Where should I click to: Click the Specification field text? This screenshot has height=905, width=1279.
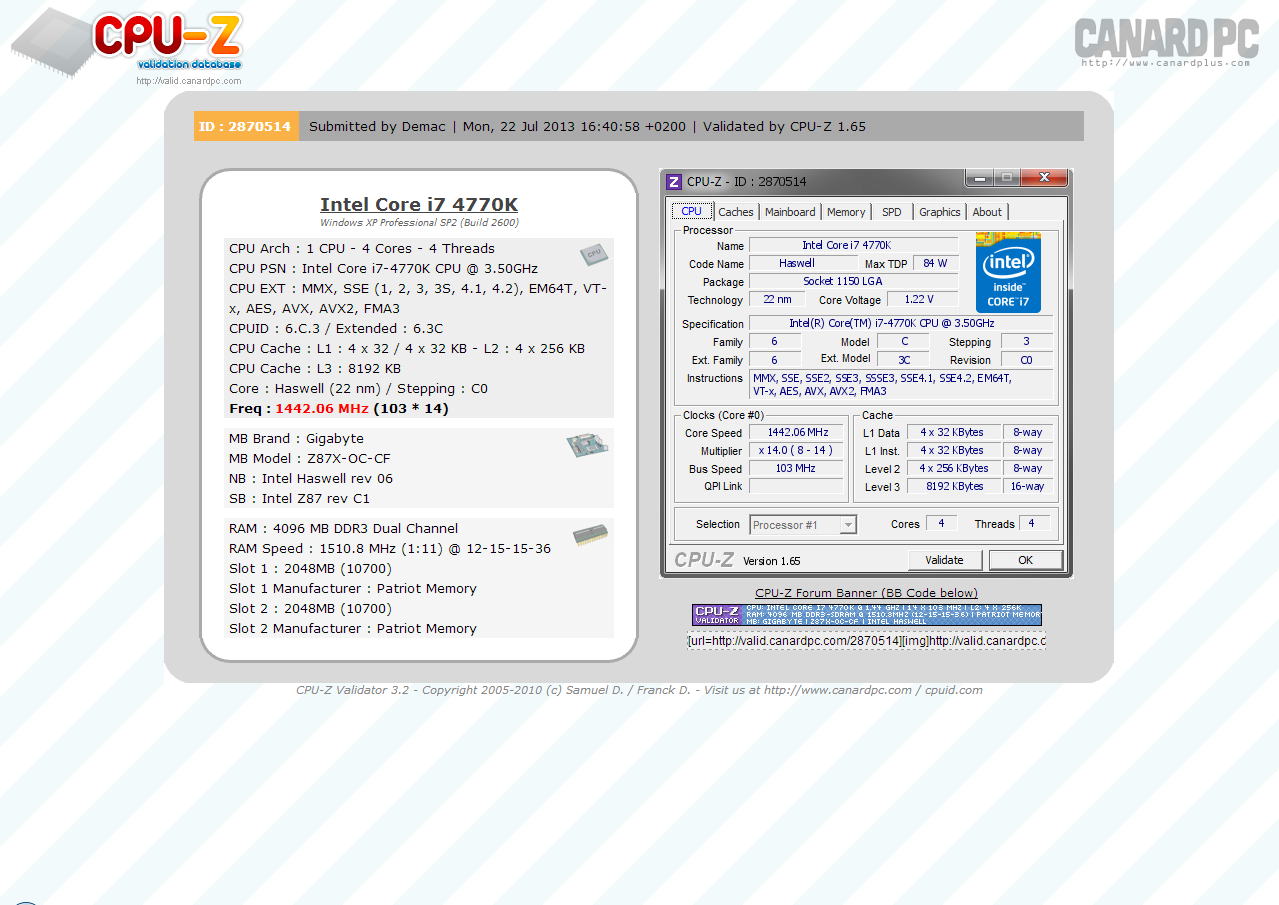point(900,323)
